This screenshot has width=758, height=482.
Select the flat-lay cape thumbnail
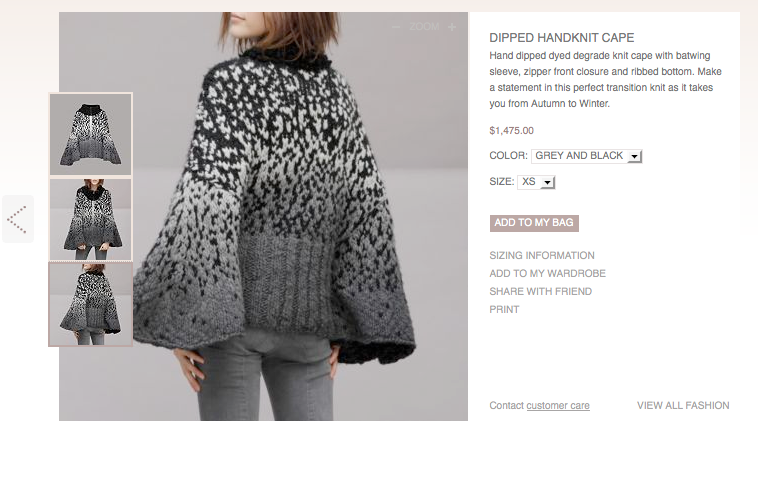tap(90, 134)
